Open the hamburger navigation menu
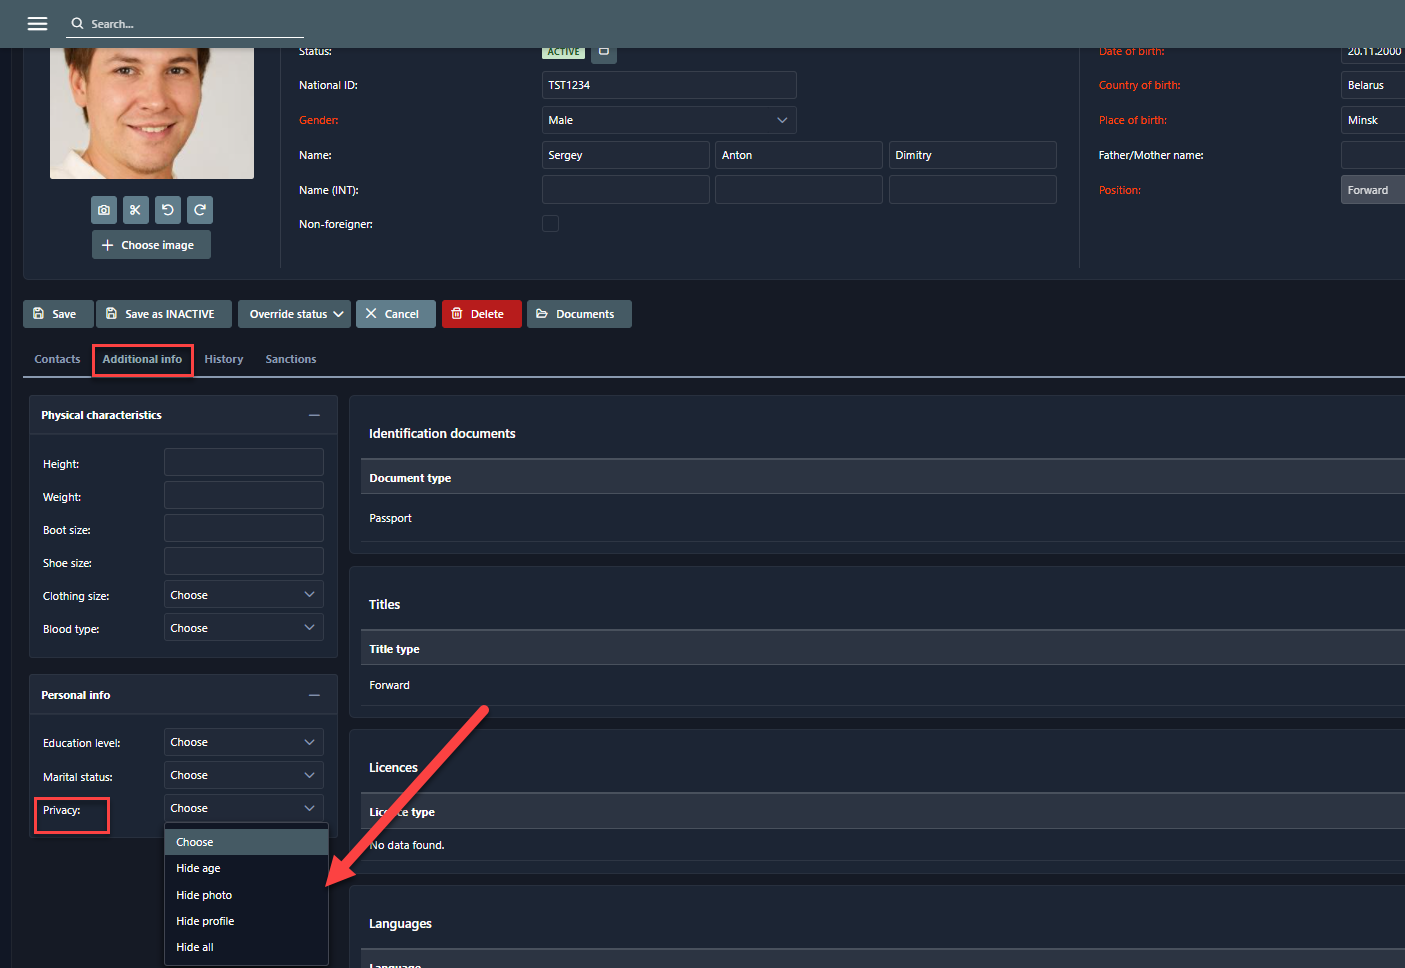 pos(37,23)
